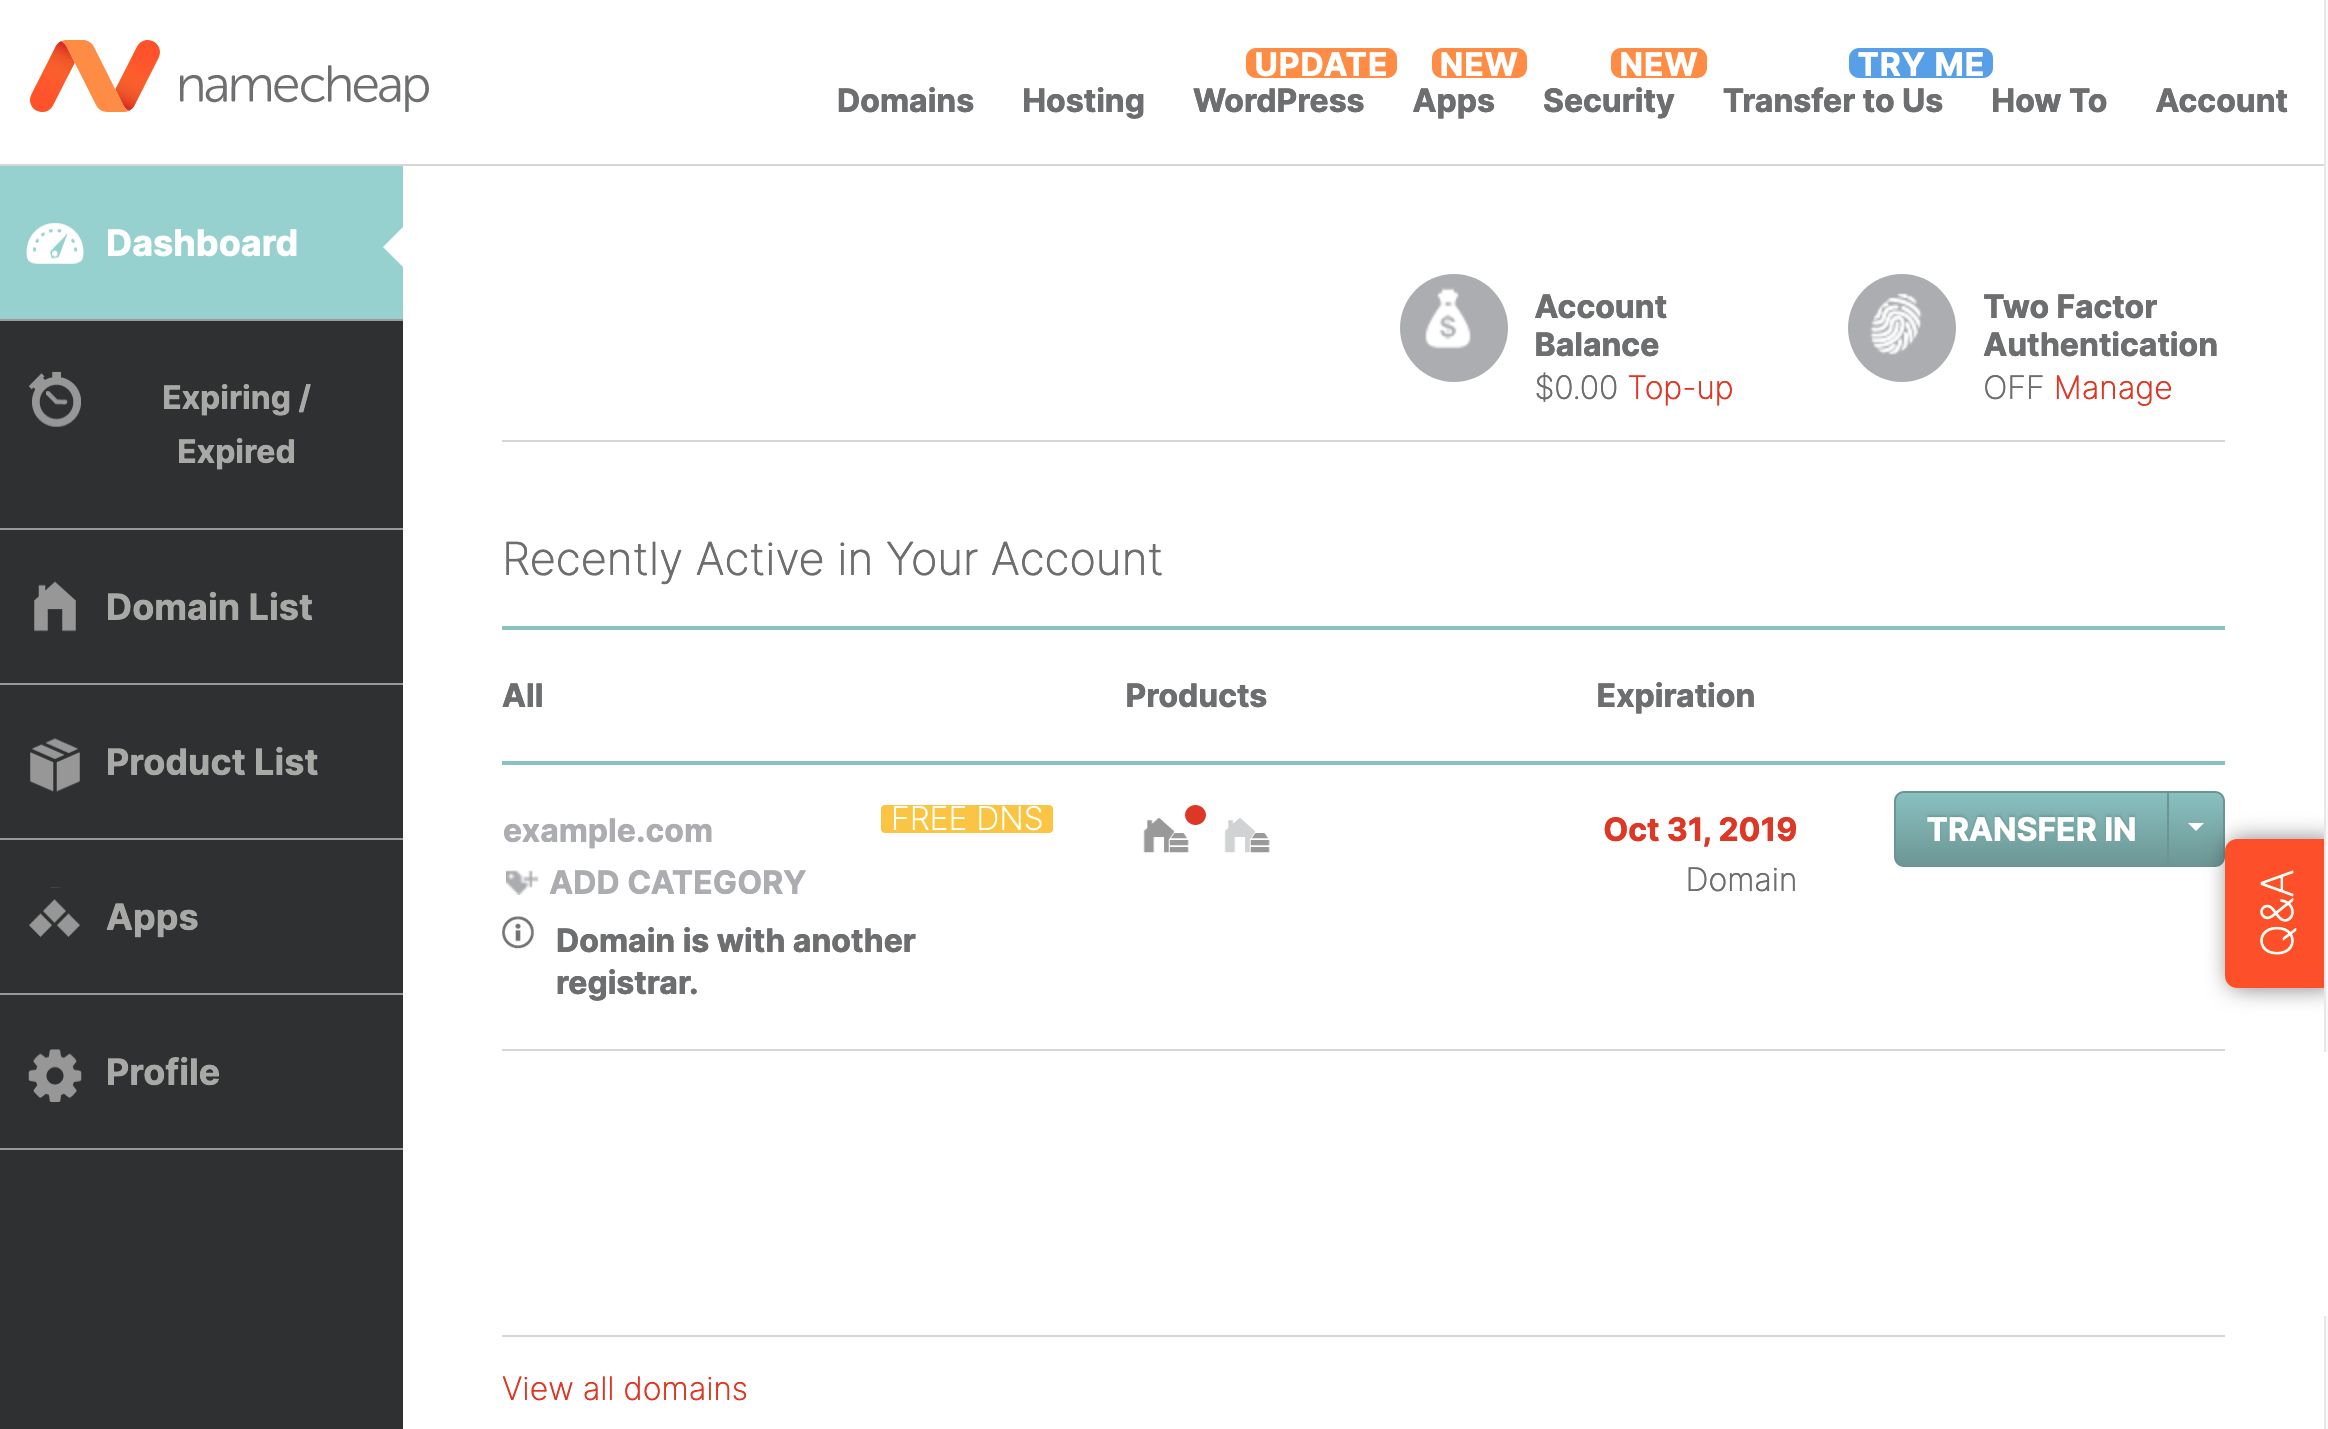Expand the Transfer In dropdown arrow
This screenshot has height=1429, width=2328.
click(2196, 828)
